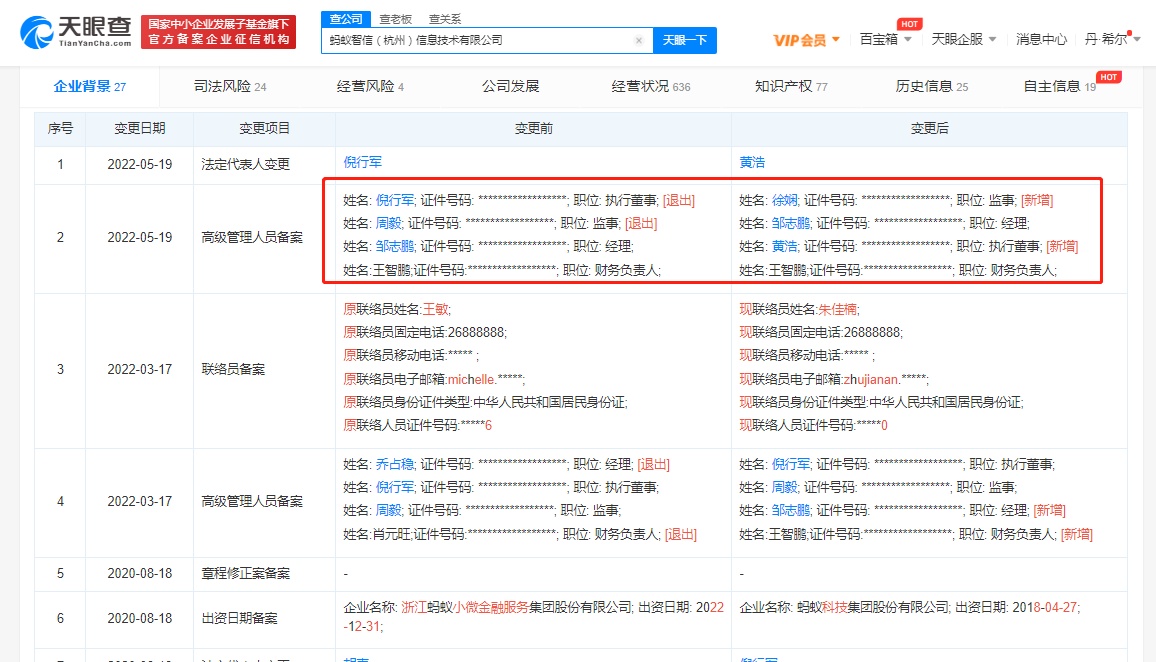Select the 查老板 search tab
The height and width of the screenshot is (662, 1156).
coord(395,19)
